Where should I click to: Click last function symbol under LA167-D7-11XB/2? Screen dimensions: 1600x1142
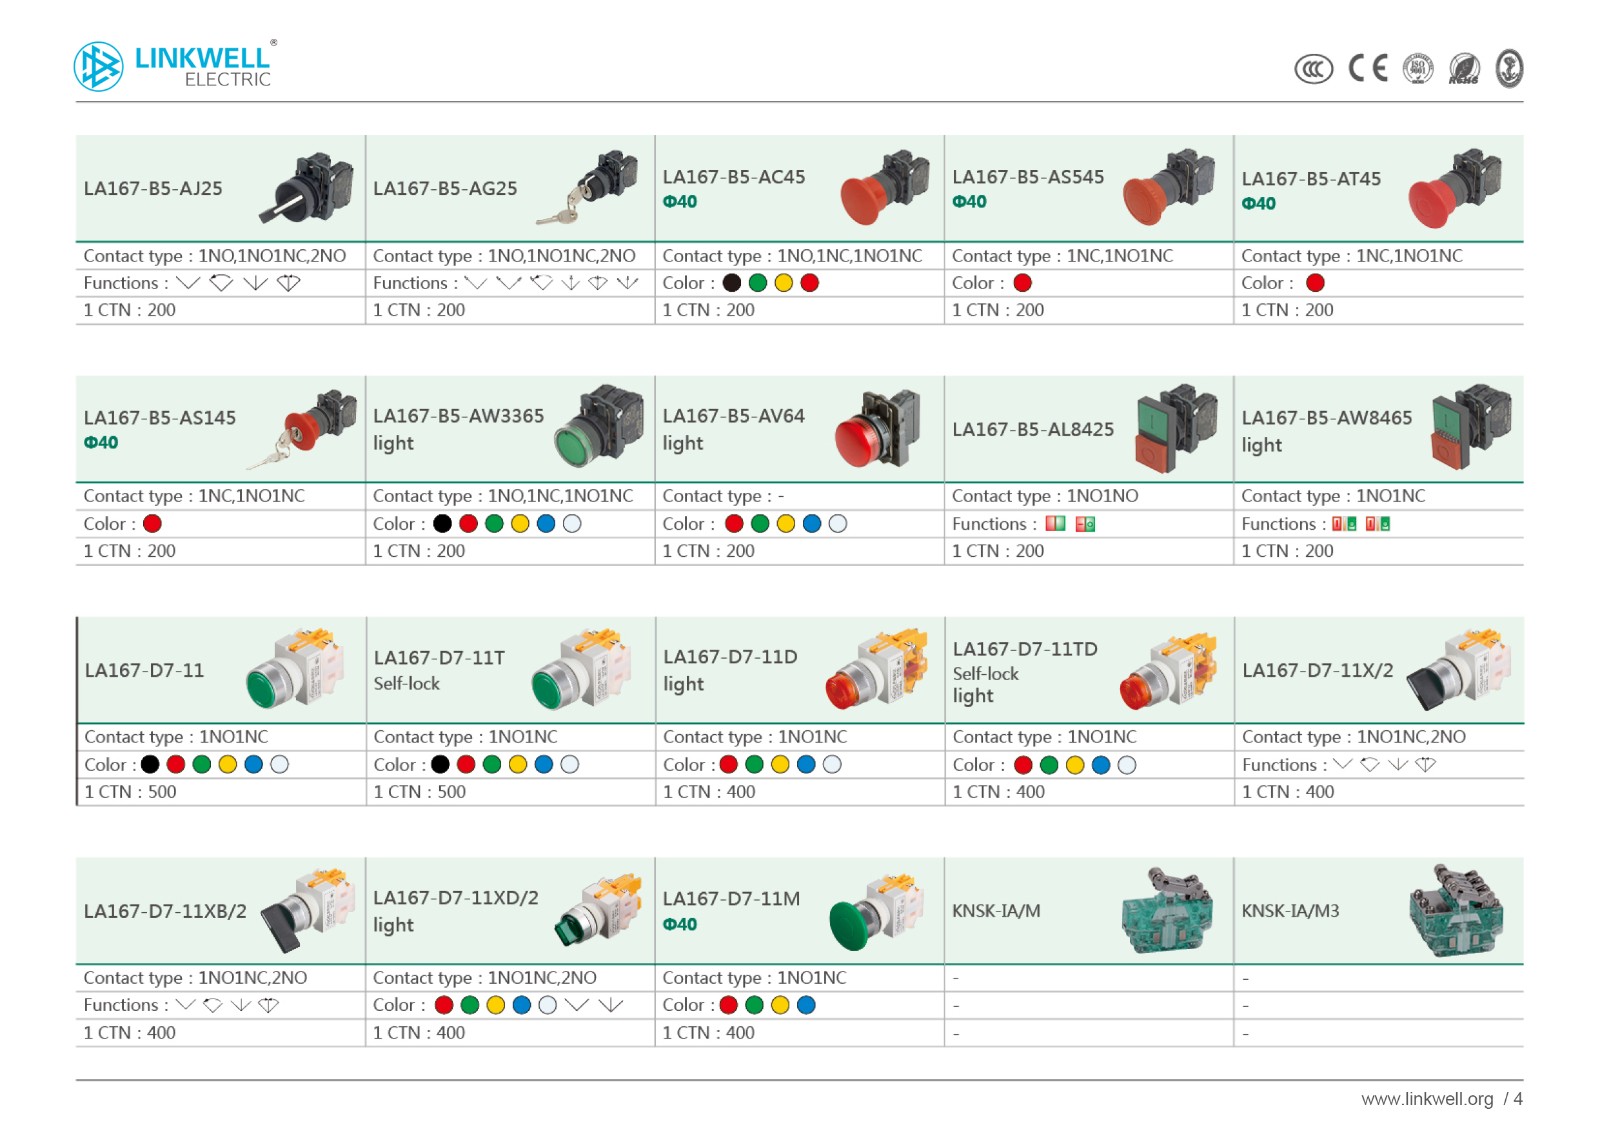tap(269, 1005)
